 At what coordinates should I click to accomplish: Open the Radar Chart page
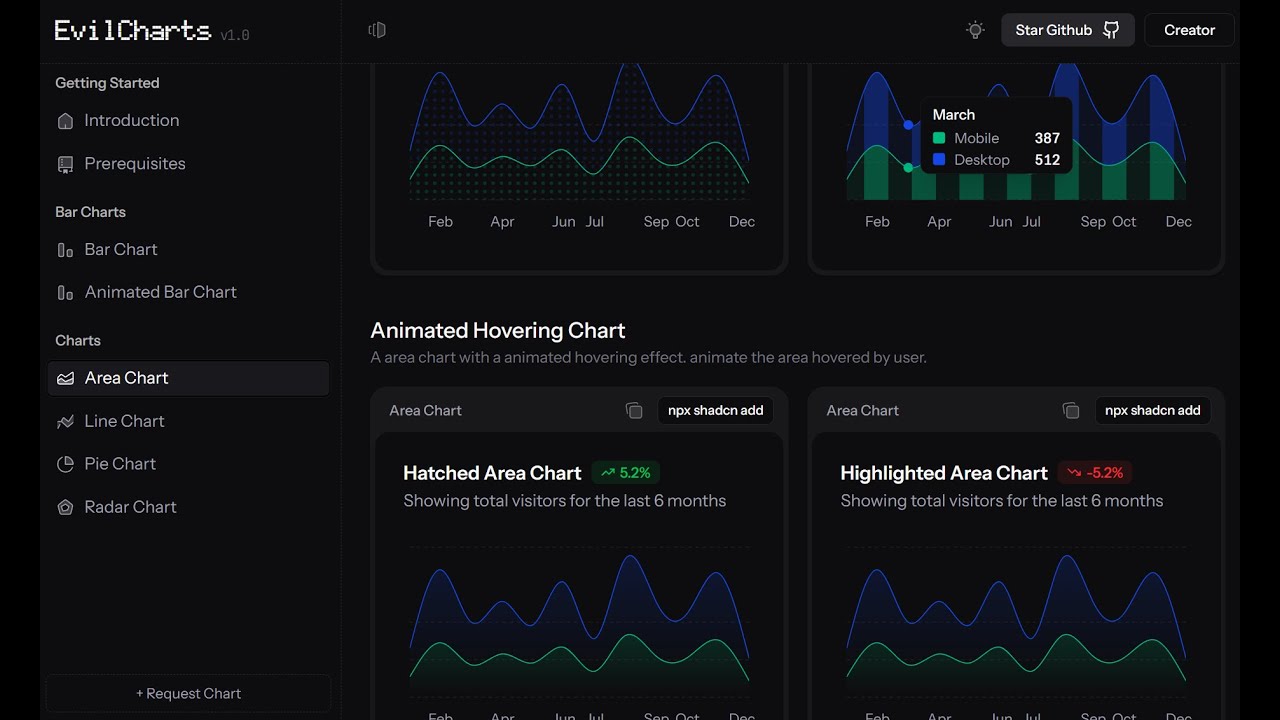[188, 507]
